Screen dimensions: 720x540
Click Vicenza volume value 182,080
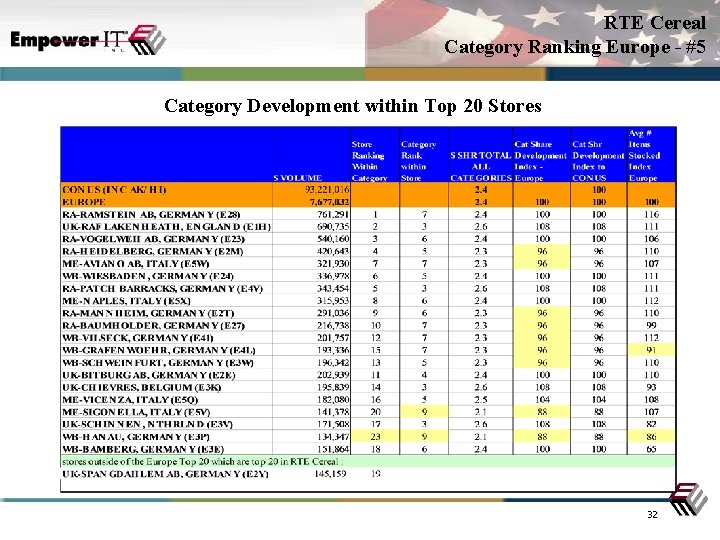[333, 400]
